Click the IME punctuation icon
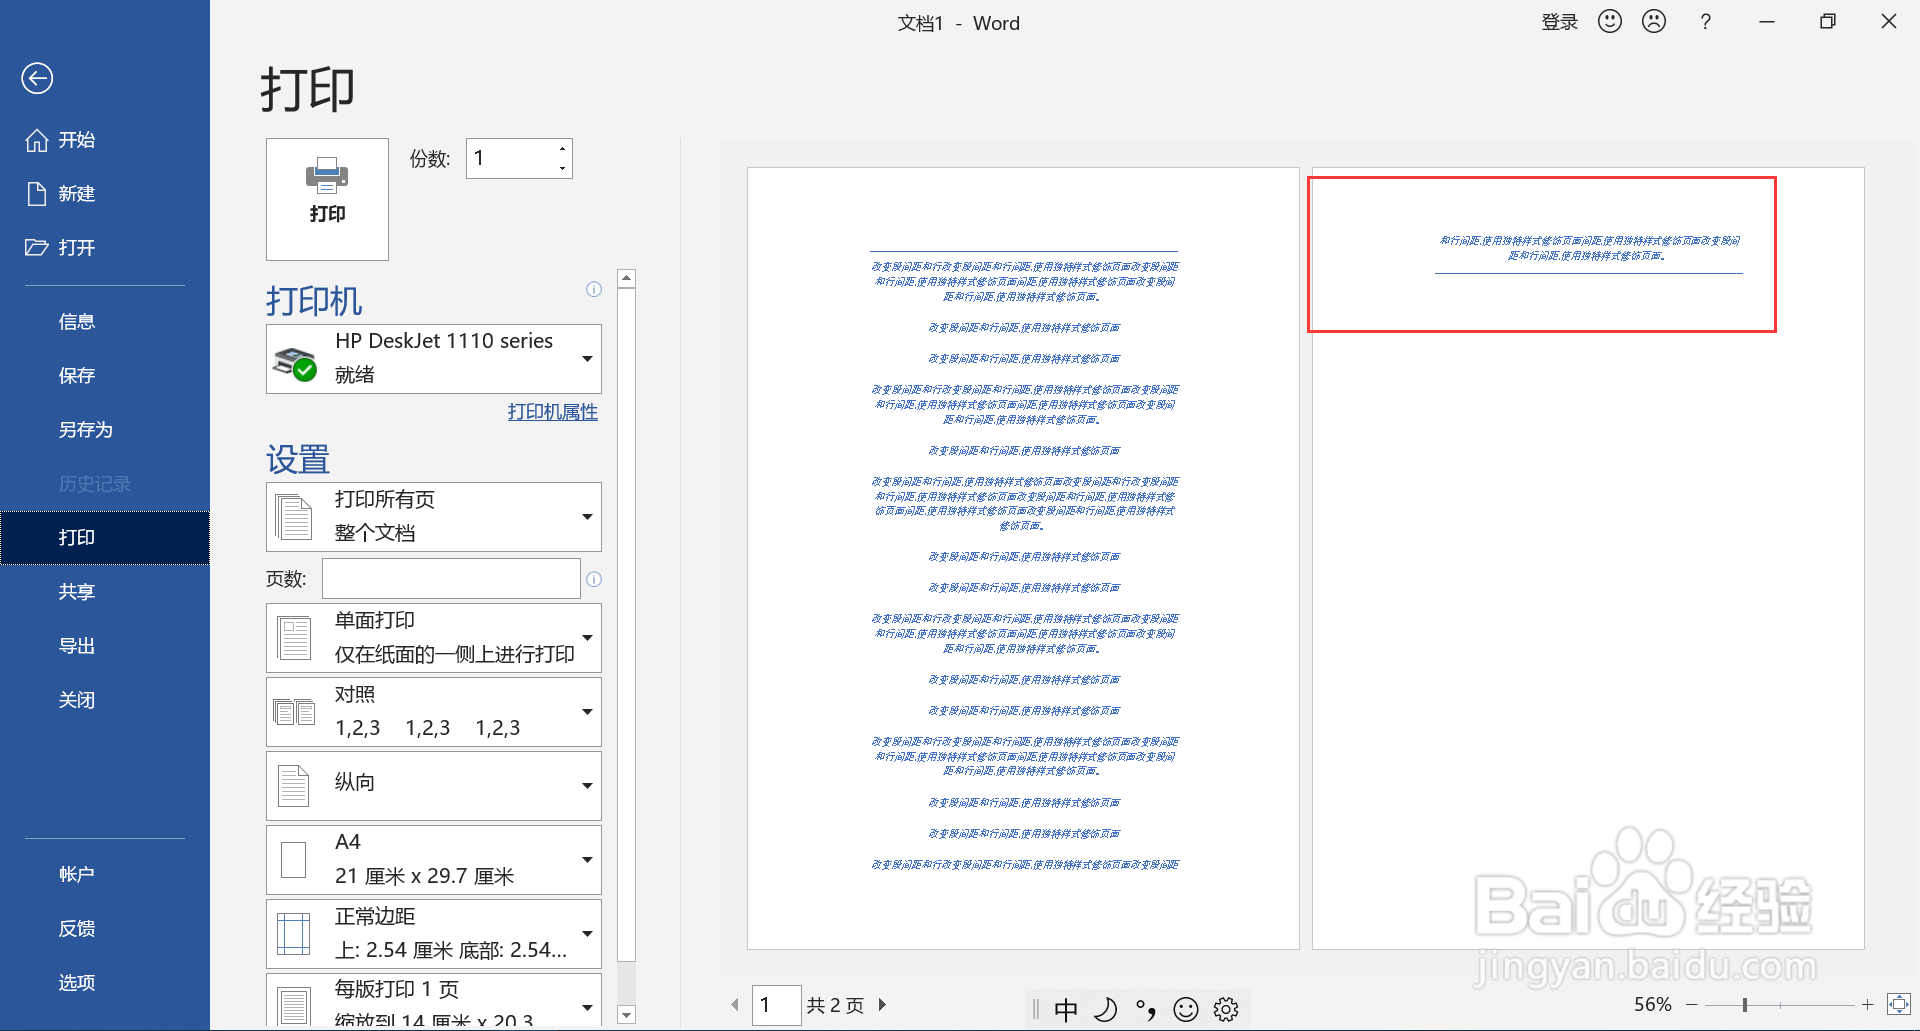The width and height of the screenshot is (1920, 1031). pyautogui.click(x=1146, y=1010)
